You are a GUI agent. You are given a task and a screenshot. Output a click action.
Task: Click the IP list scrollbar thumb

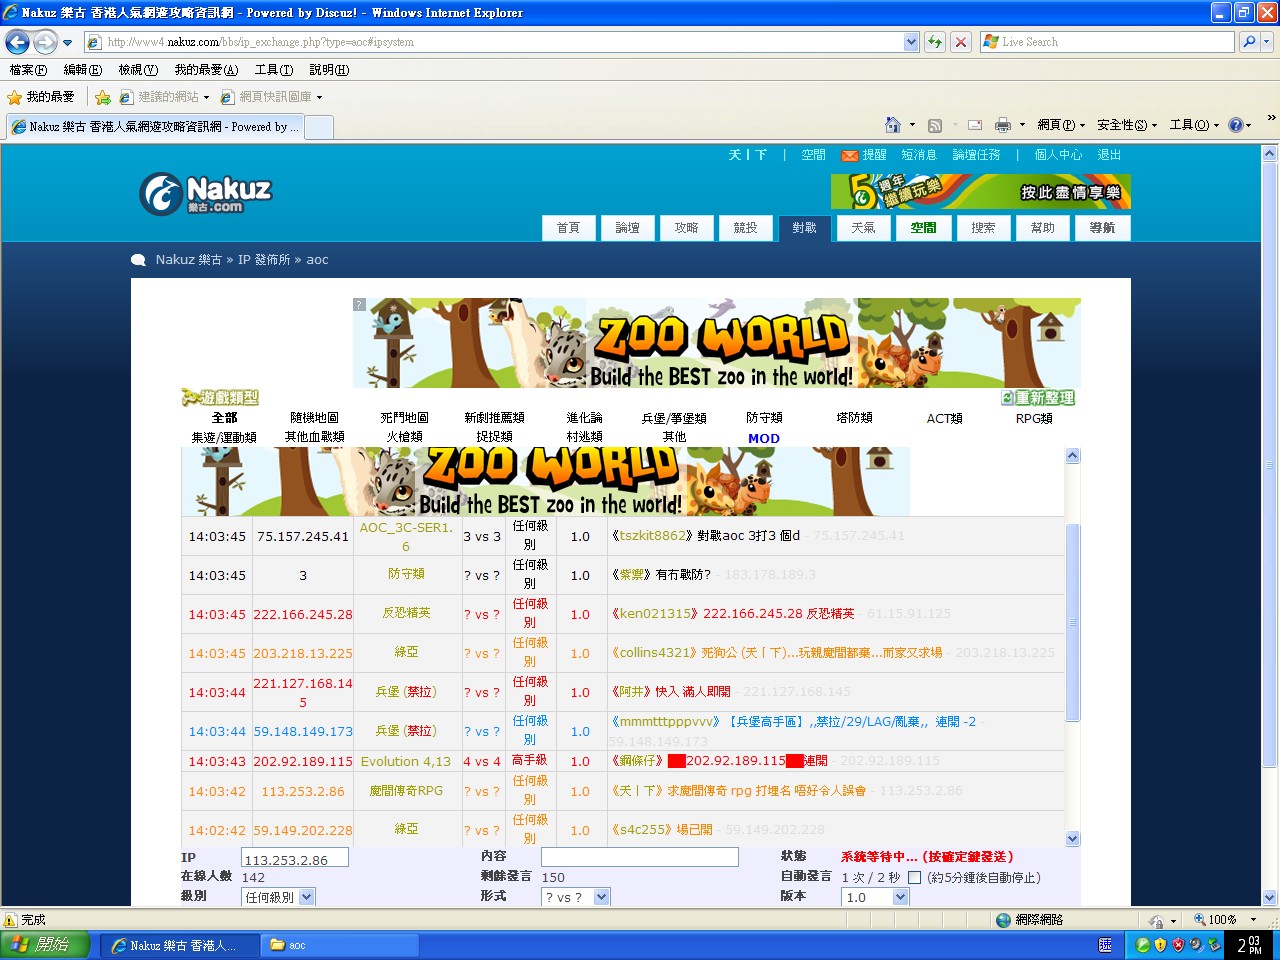click(1073, 622)
